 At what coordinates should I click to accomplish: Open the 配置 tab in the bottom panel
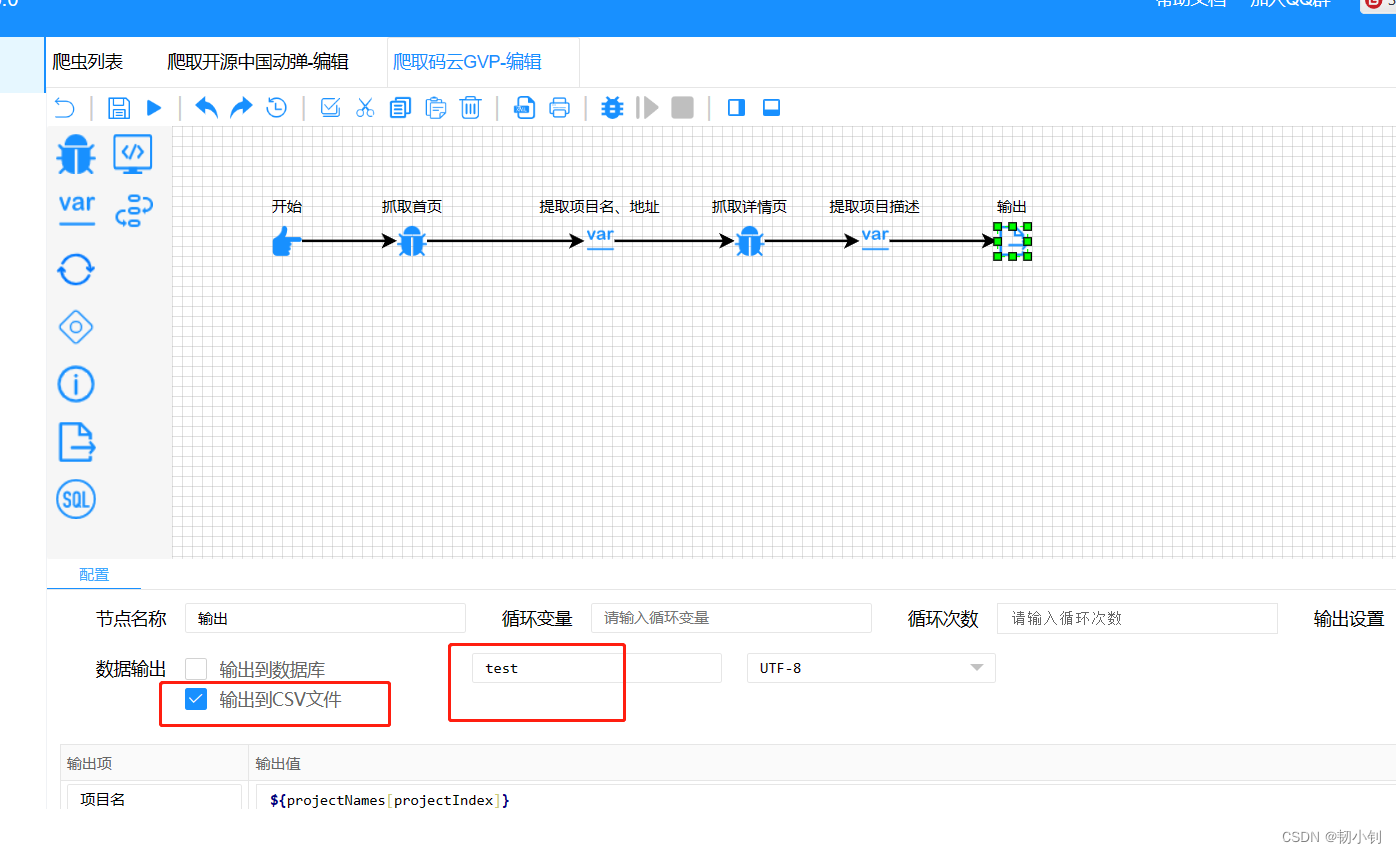(94, 575)
